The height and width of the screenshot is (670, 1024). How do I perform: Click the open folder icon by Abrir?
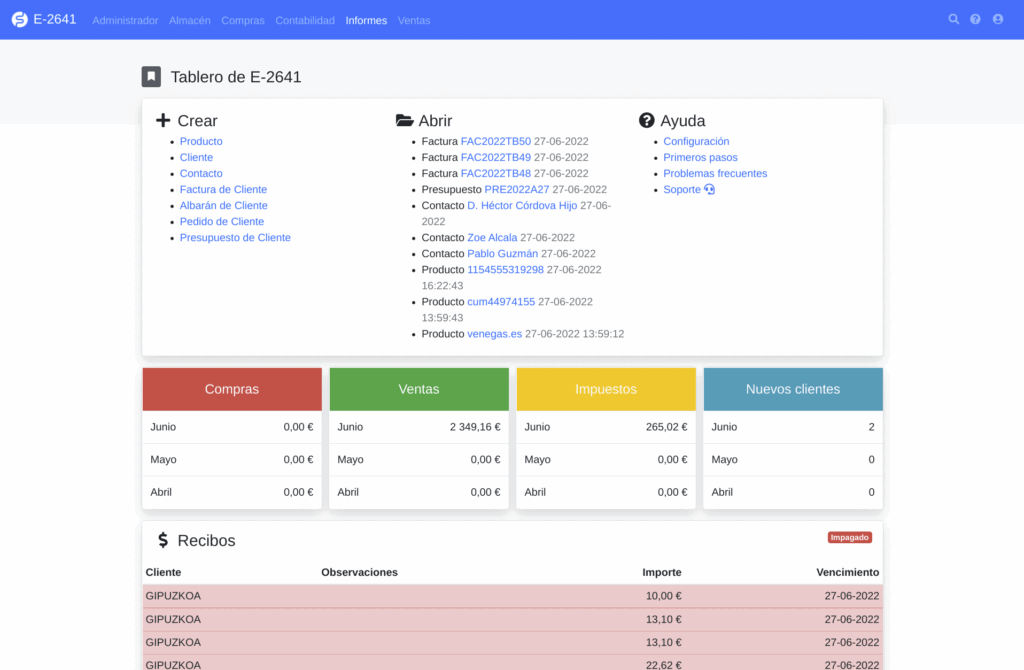pos(405,121)
